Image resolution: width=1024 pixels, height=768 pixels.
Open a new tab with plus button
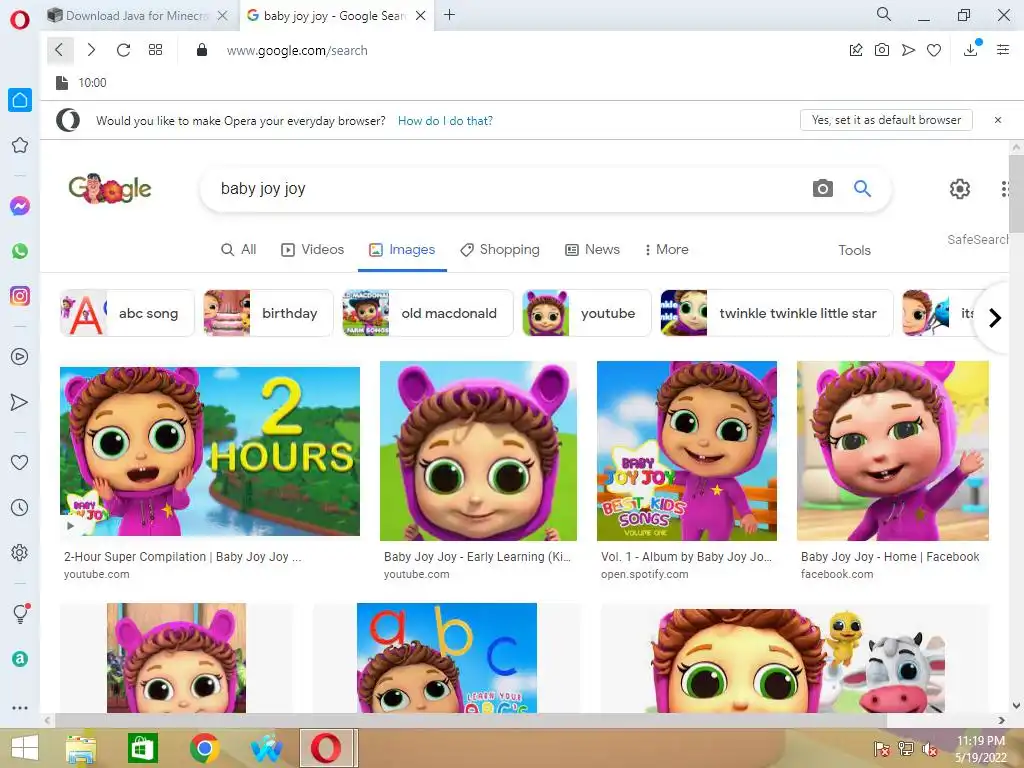(x=449, y=15)
